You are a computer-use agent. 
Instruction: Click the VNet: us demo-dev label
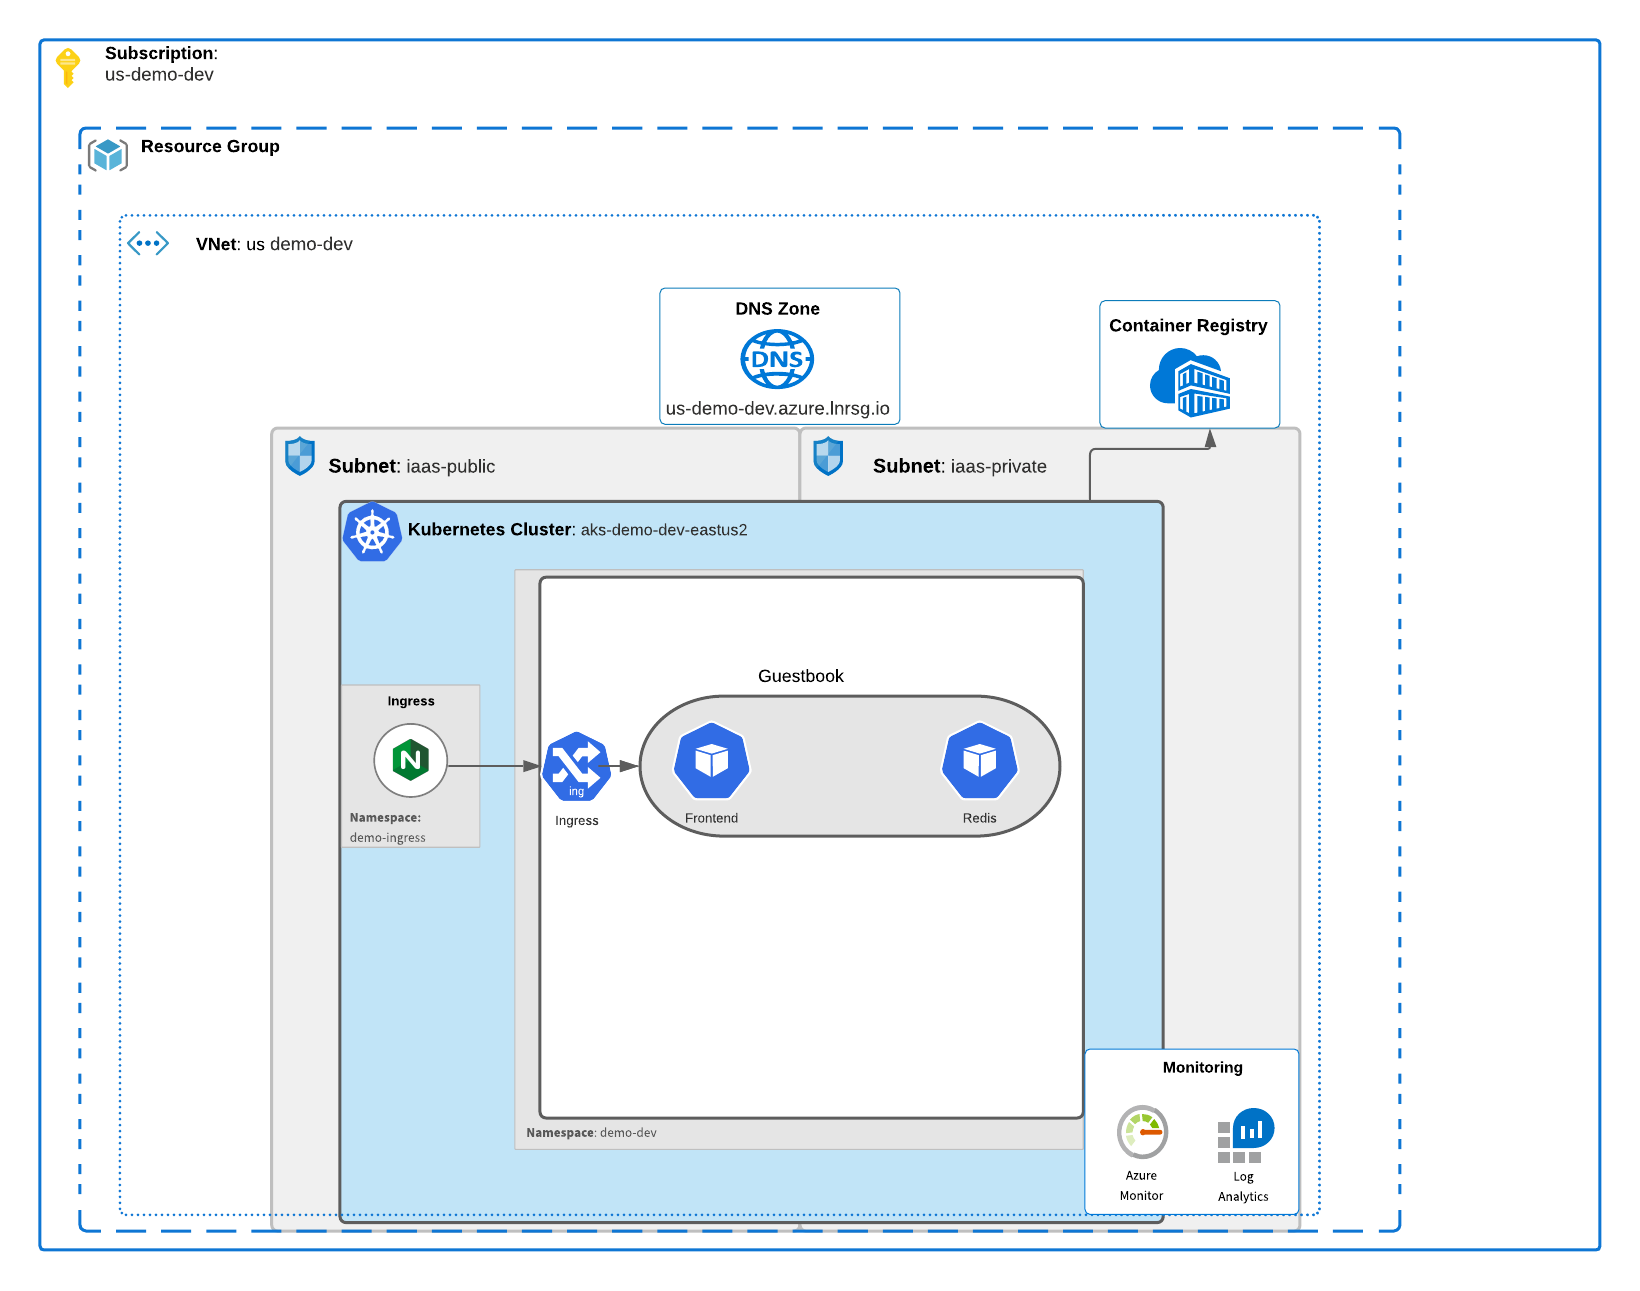point(274,244)
